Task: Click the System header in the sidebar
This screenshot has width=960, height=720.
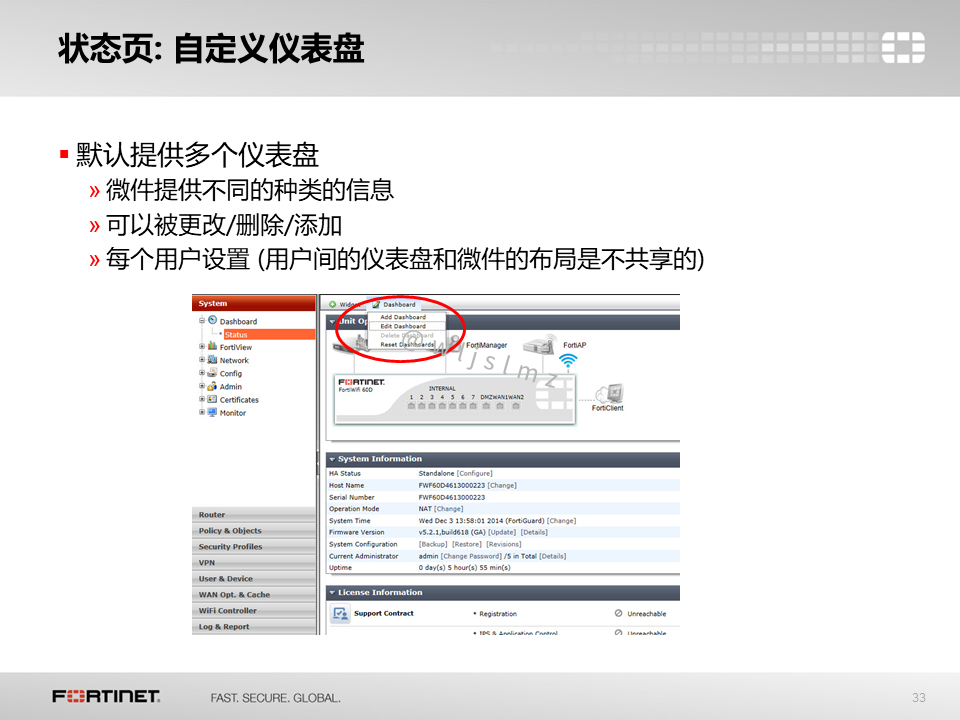Action: pos(254,303)
